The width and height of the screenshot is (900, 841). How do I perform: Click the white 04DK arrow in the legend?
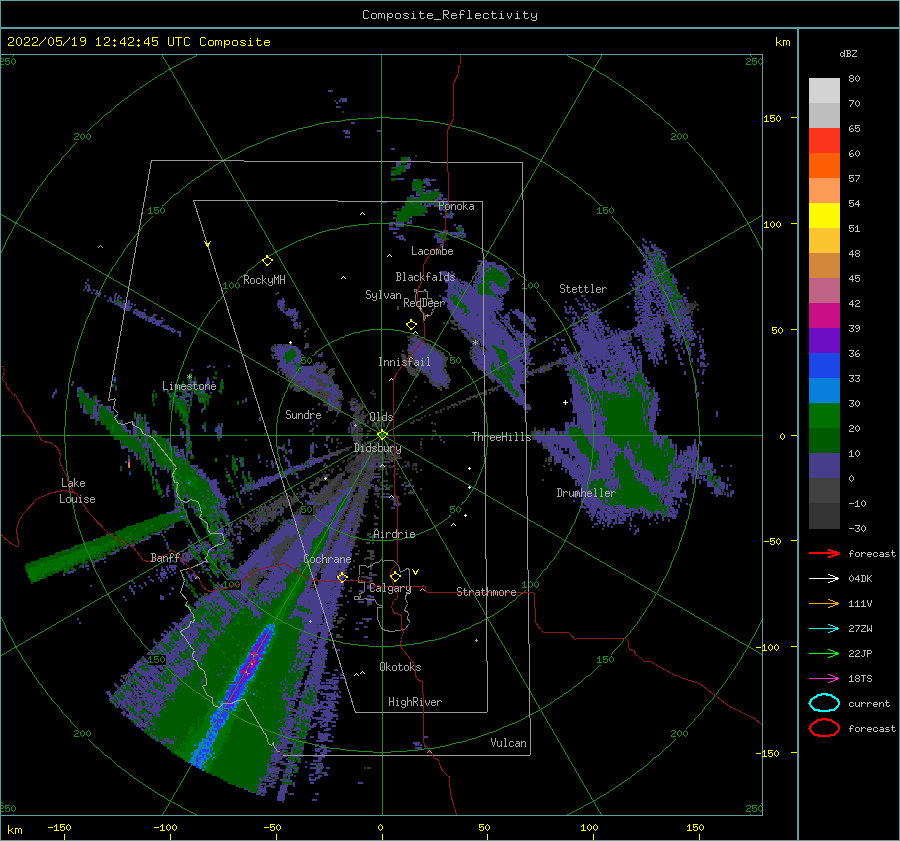pyautogui.click(x=824, y=579)
